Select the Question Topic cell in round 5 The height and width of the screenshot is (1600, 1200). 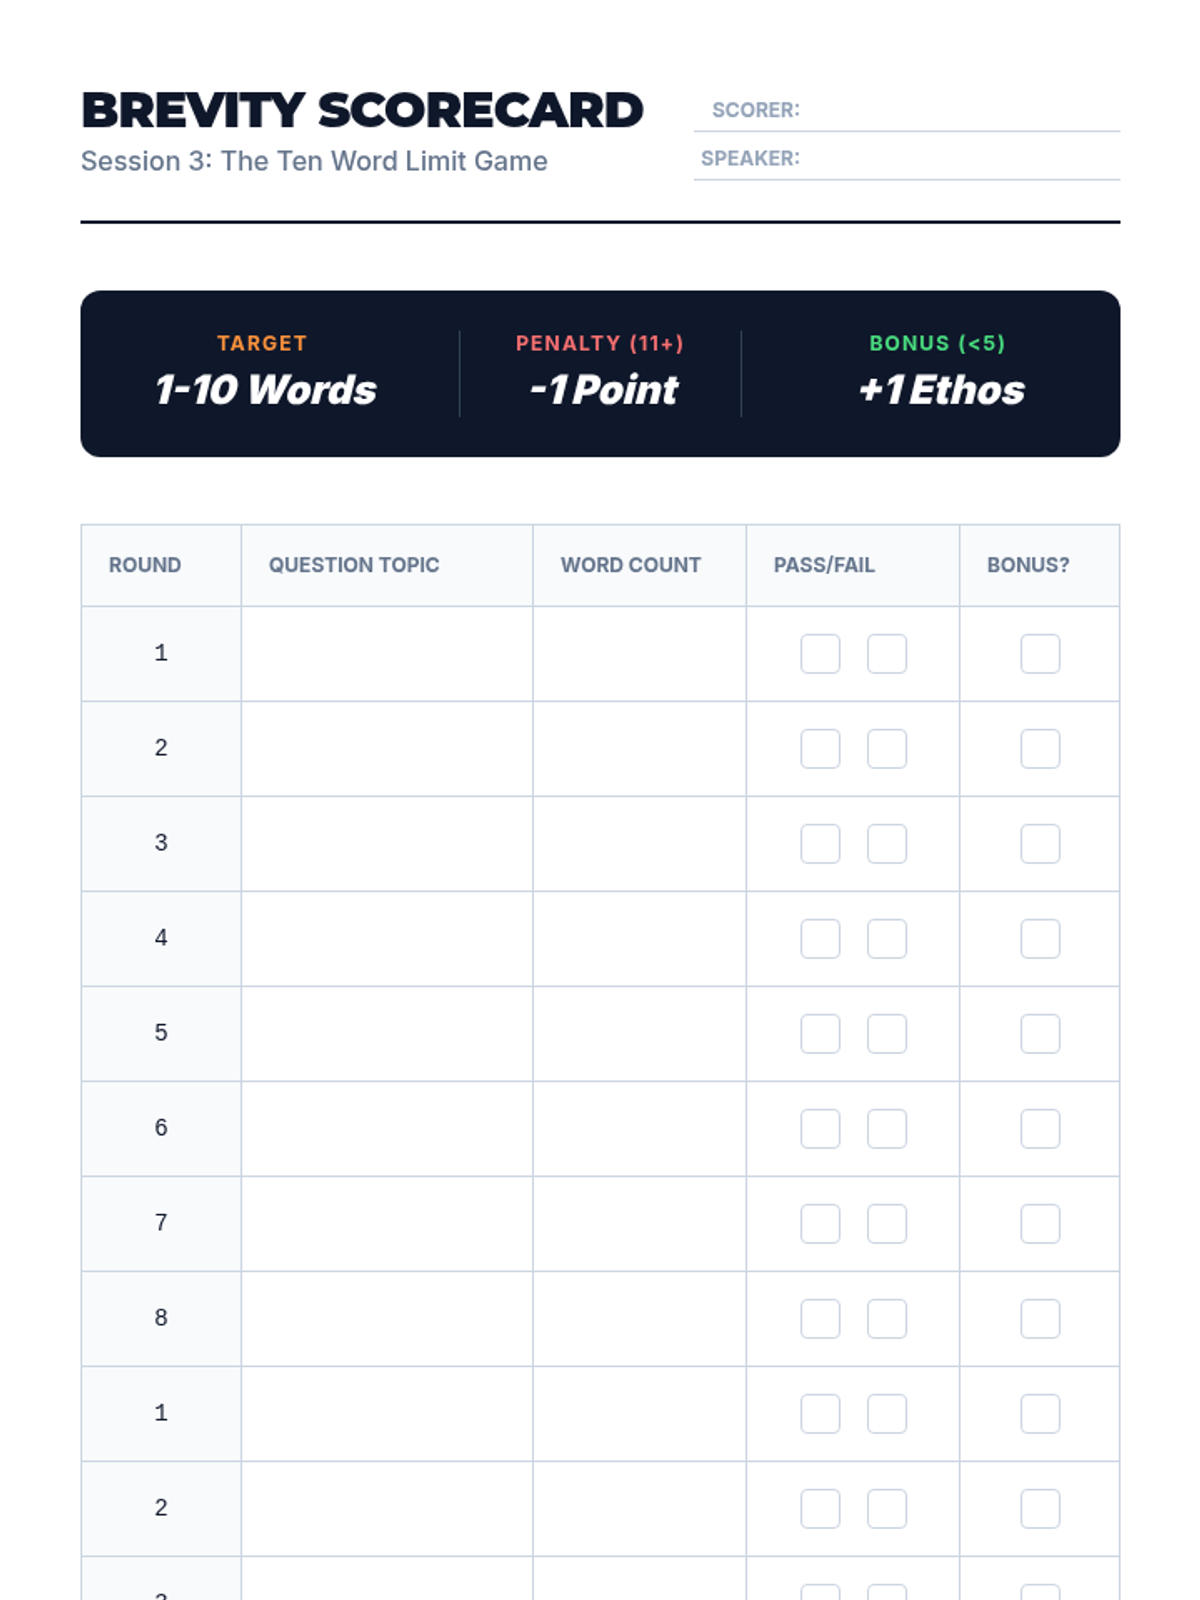pyautogui.click(x=387, y=1034)
